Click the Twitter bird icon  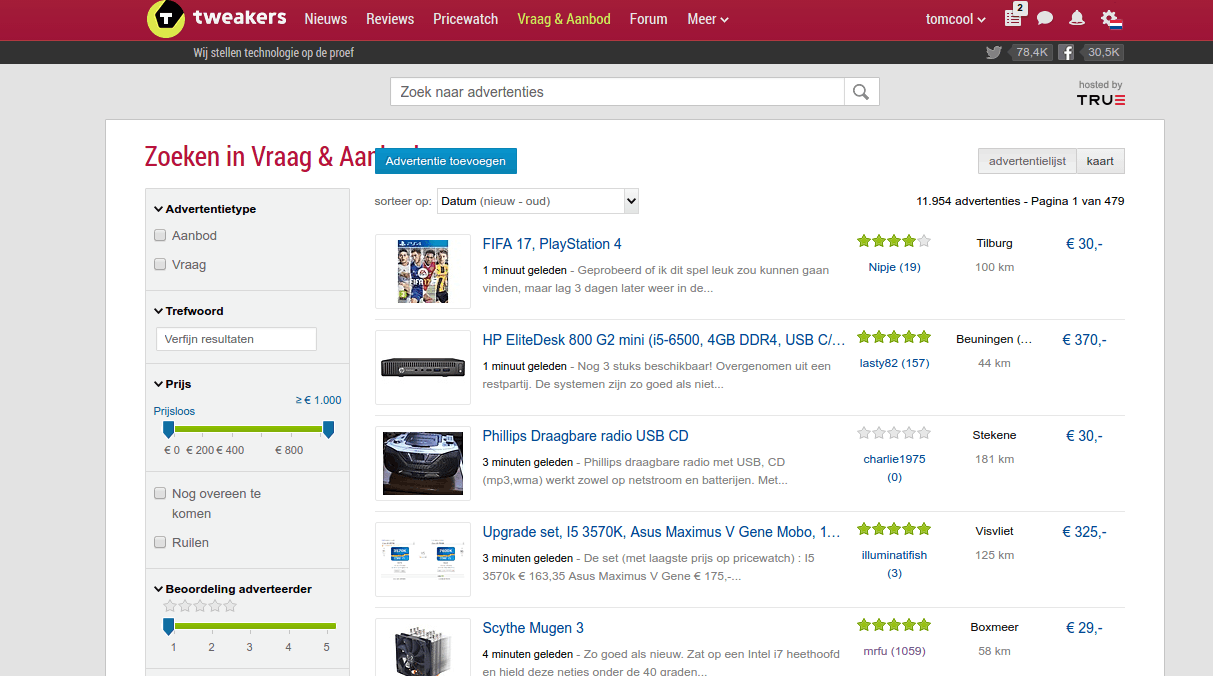993,52
